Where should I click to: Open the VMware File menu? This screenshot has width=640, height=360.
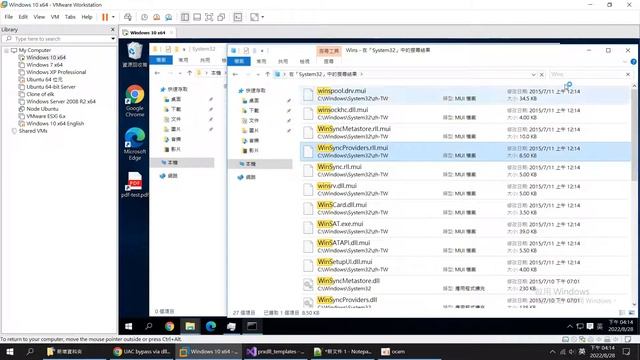[9, 17]
